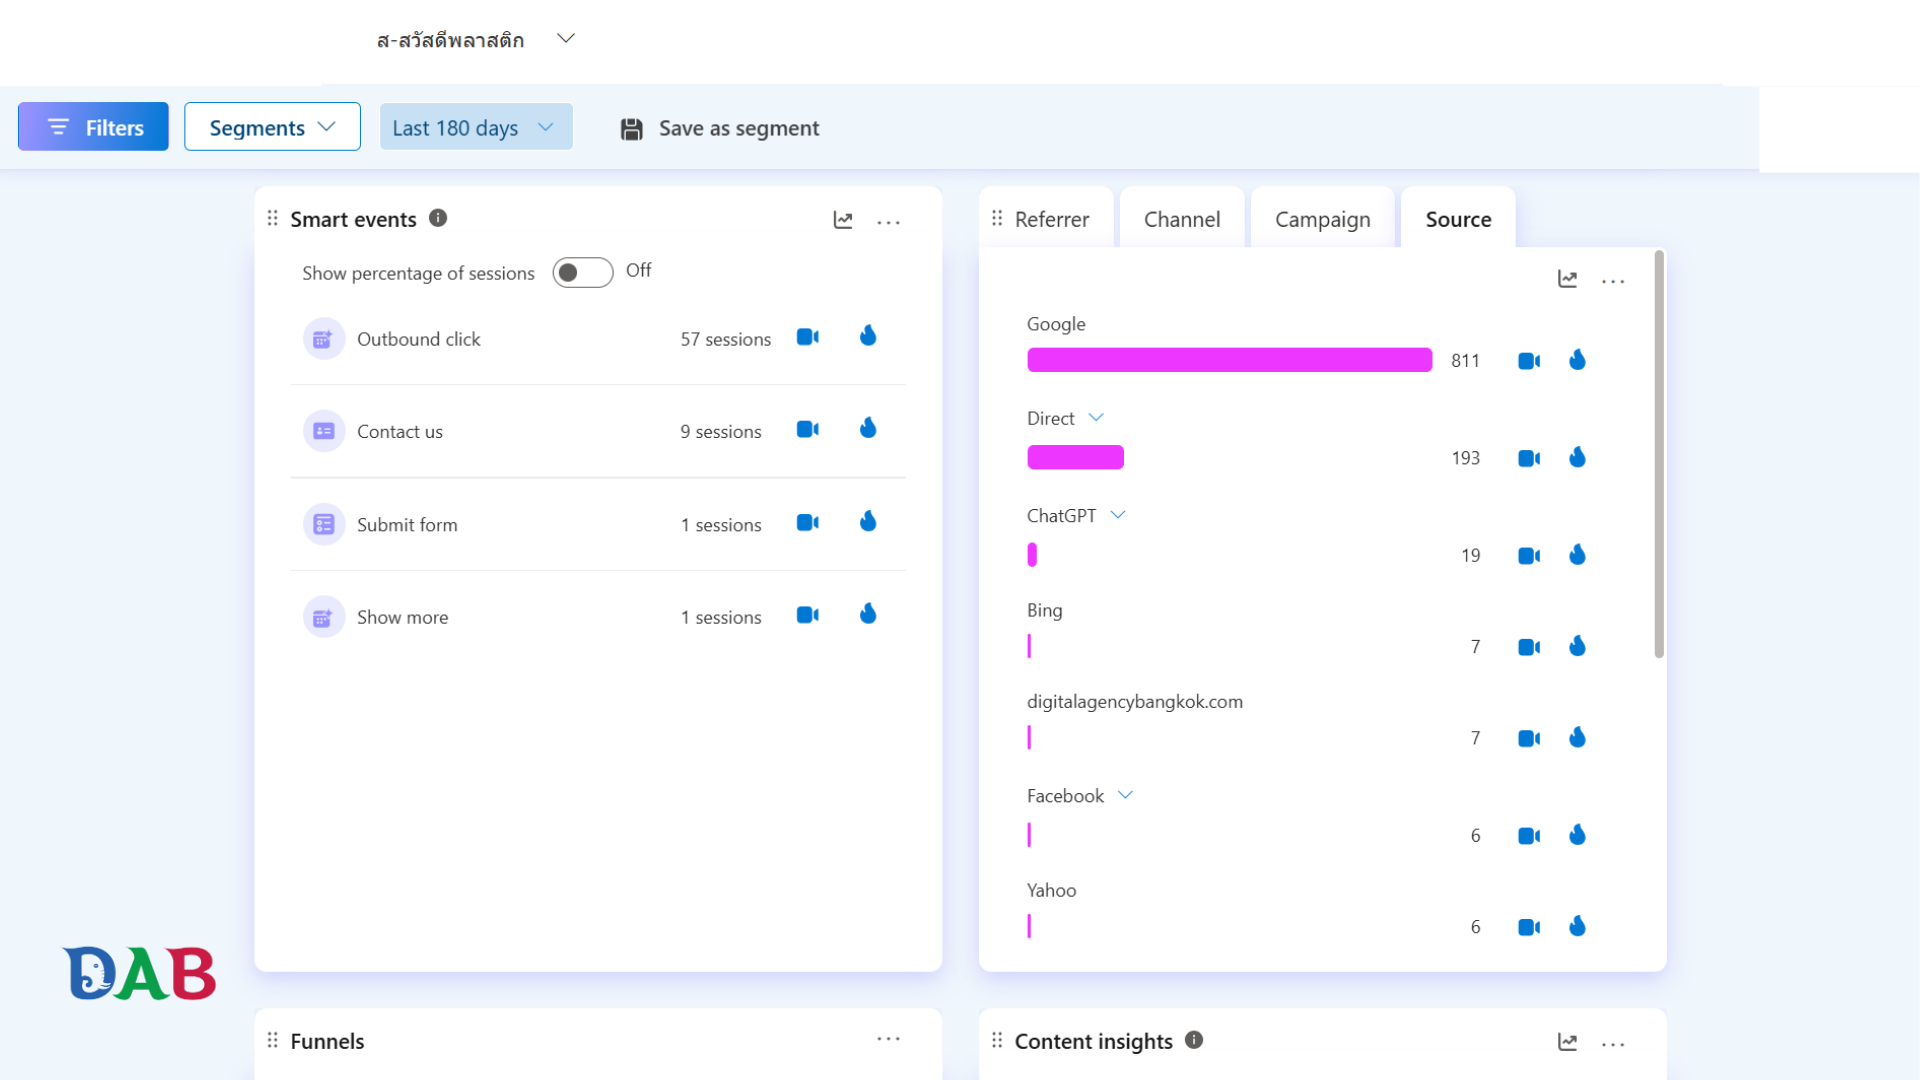This screenshot has width=1920, height=1080.
Task: Open recordings for Outbound click event
Action: [x=808, y=337]
